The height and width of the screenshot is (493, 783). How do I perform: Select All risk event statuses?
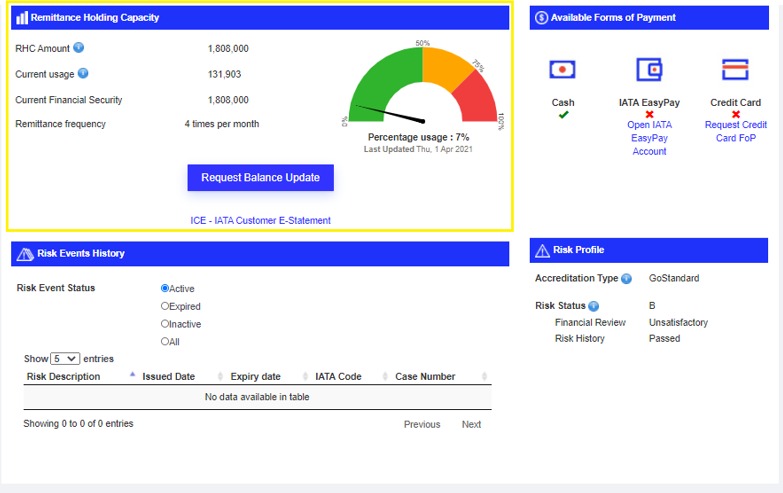[x=165, y=342]
